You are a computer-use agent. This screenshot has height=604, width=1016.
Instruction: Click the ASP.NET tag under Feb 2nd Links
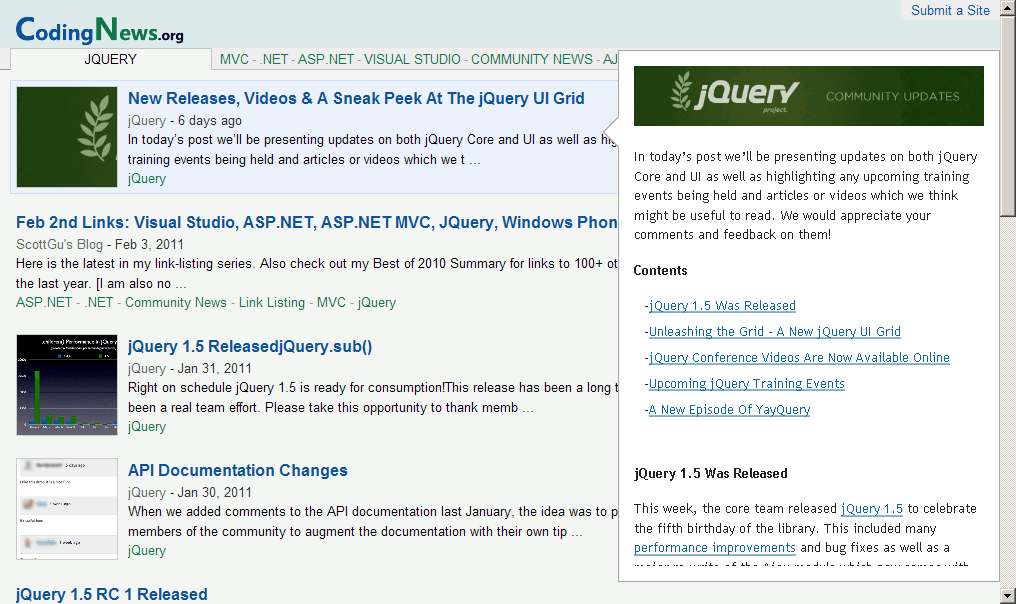(x=44, y=303)
